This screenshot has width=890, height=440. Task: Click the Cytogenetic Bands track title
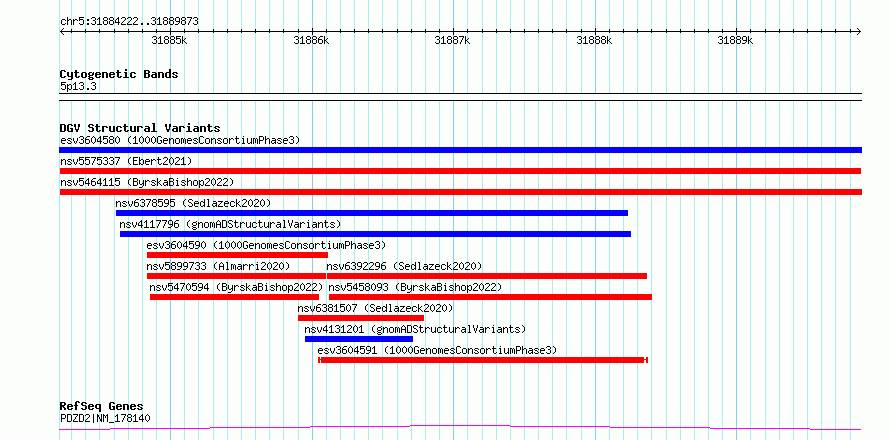[x=119, y=74]
